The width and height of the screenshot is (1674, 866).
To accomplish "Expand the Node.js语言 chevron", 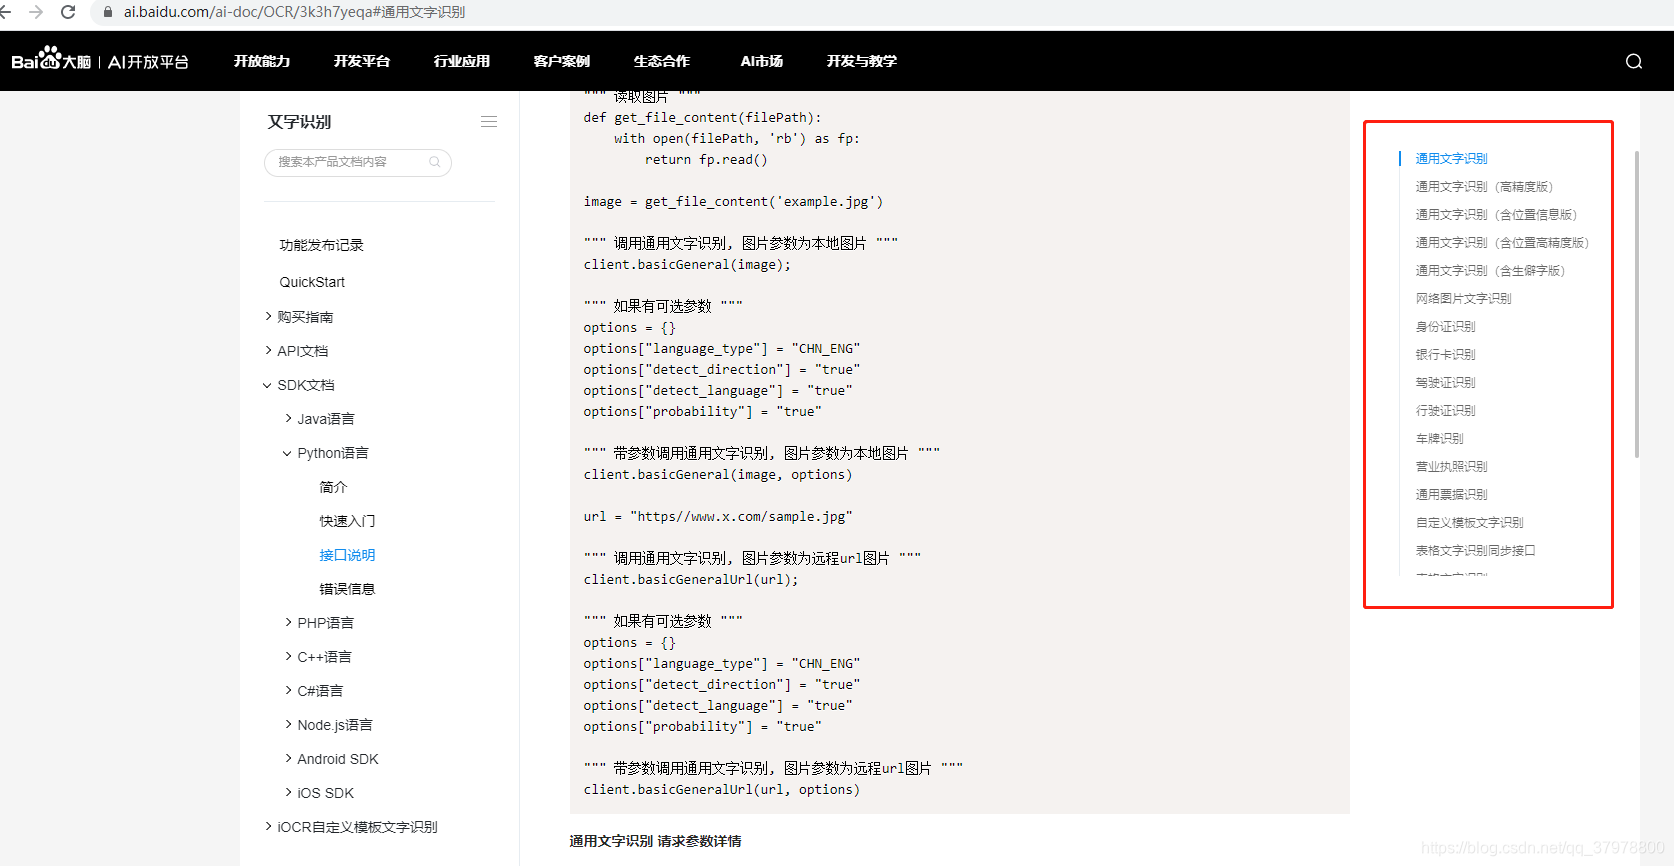I will click(288, 724).
